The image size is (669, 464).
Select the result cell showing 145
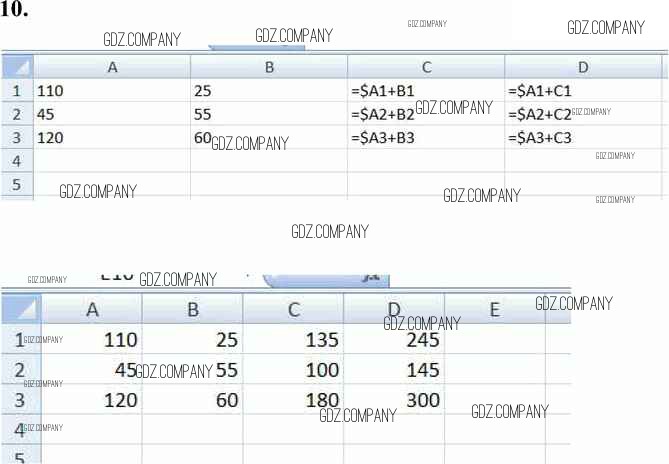pos(394,371)
